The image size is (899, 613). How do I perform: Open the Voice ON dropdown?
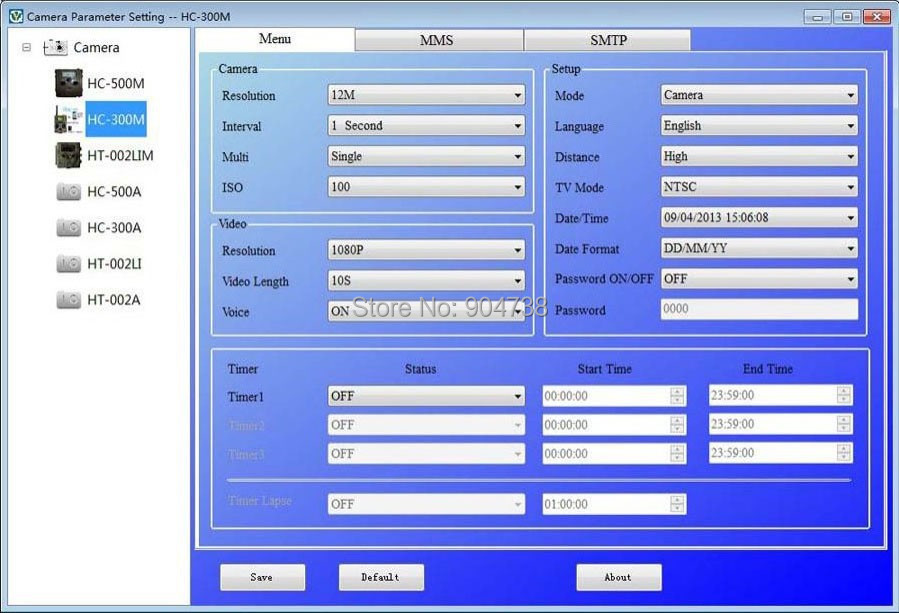tap(426, 311)
